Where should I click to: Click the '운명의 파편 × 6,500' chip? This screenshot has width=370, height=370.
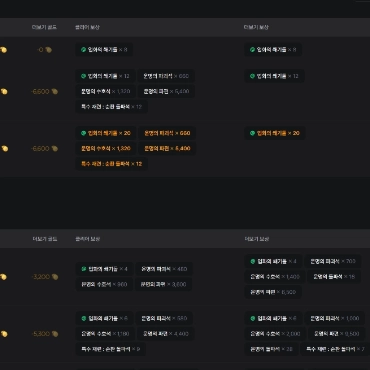[273, 292]
